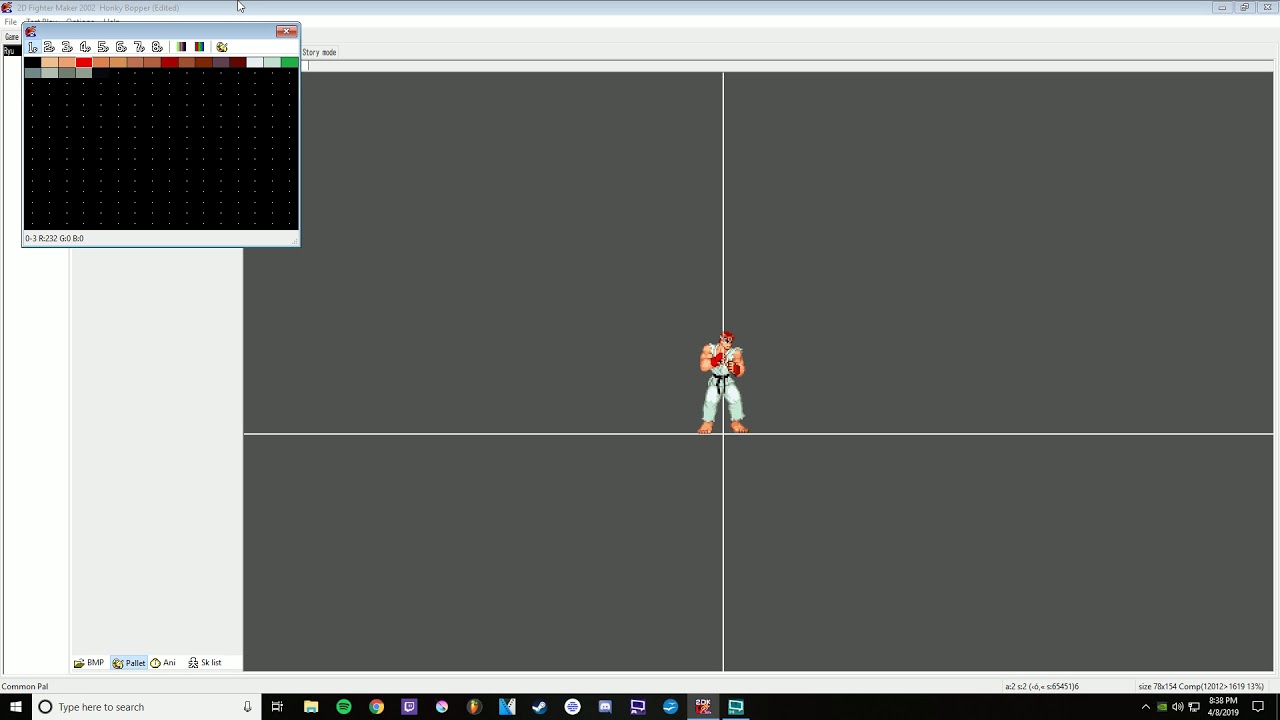Screen dimensions: 1280x720
Task: Select palette slot 7 in palette window
Action: point(139,47)
